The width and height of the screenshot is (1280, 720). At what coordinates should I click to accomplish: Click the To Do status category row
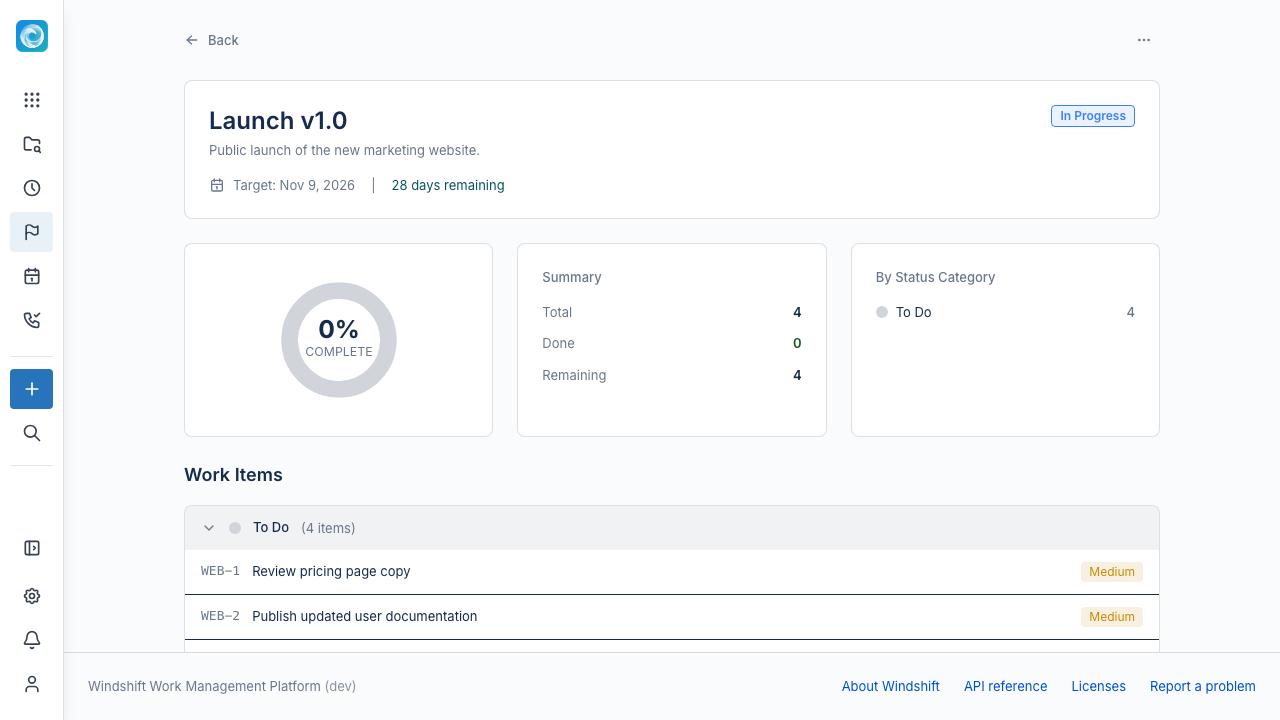(x=1005, y=312)
